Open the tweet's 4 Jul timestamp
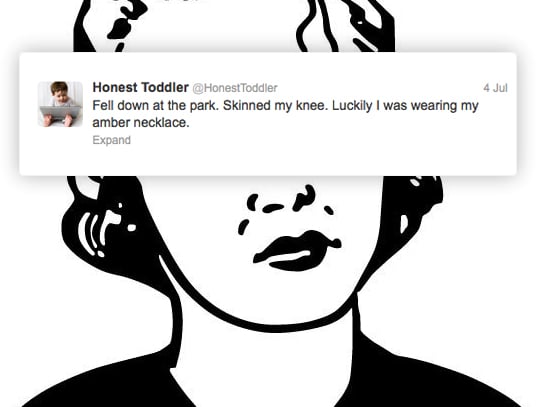The height and width of the screenshot is (407, 541). pyautogui.click(x=495, y=88)
